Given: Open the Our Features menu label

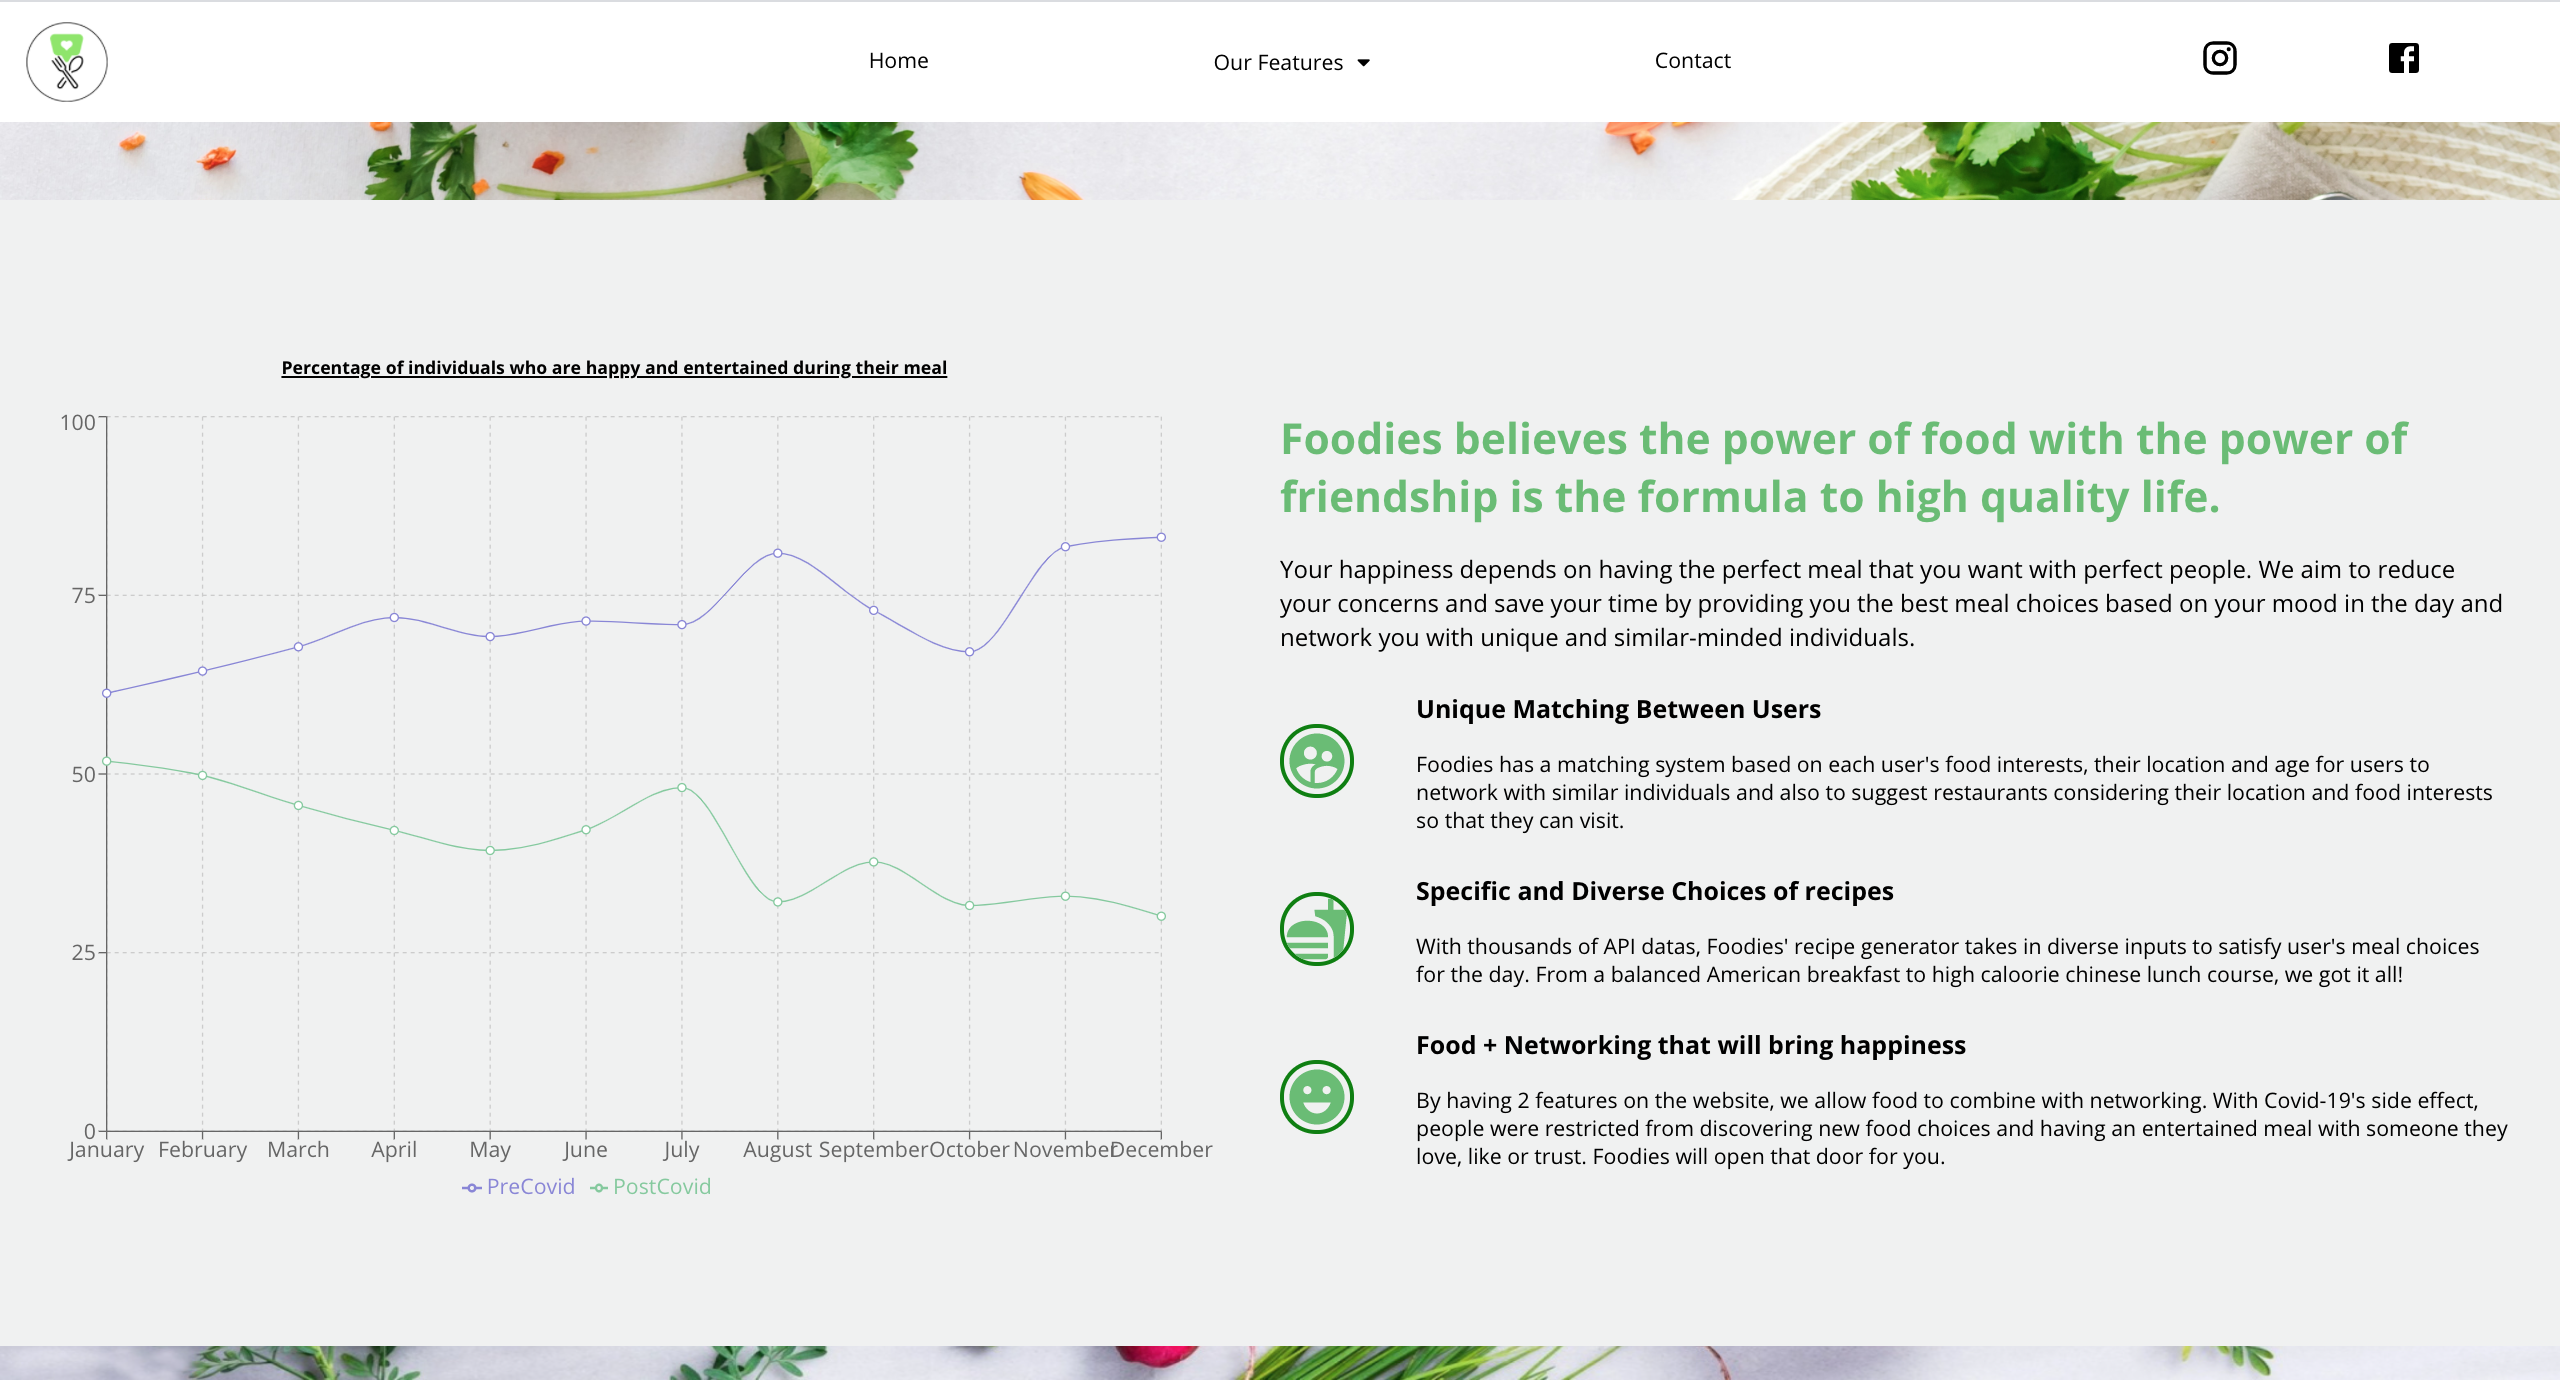Looking at the screenshot, I should (1277, 63).
